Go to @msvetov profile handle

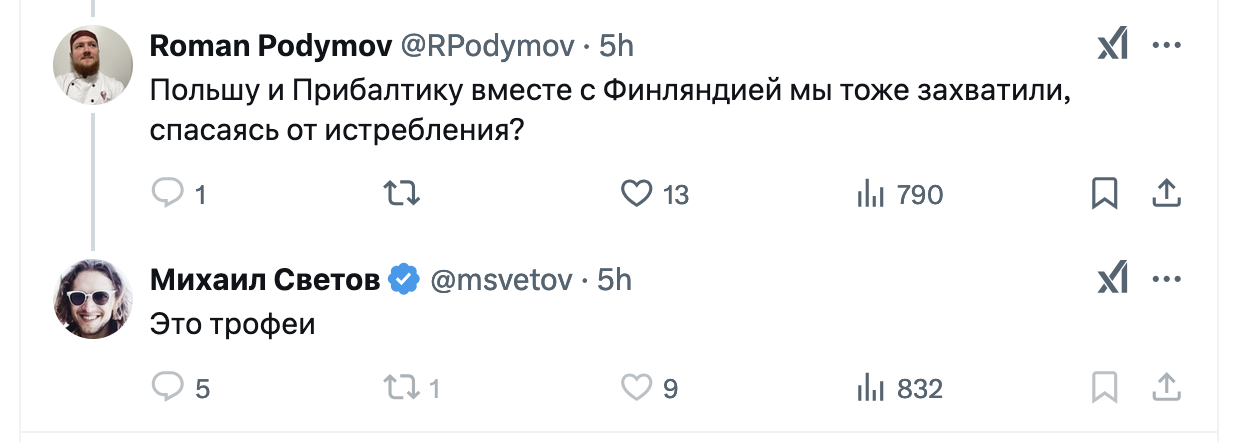point(501,281)
